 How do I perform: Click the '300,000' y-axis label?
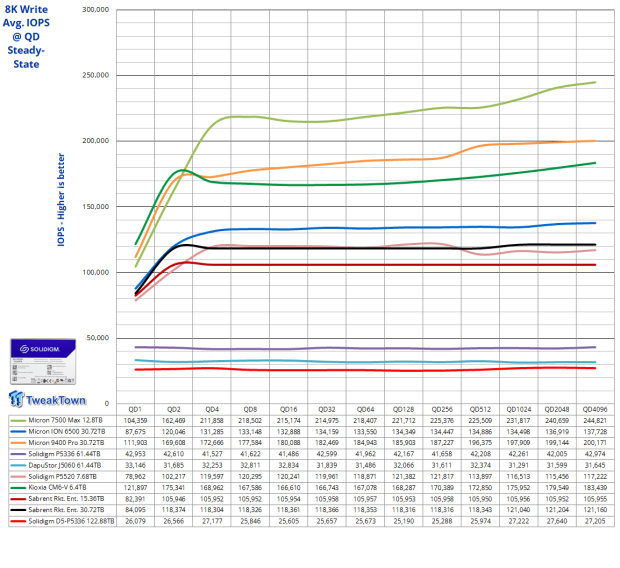coord(95,9)
